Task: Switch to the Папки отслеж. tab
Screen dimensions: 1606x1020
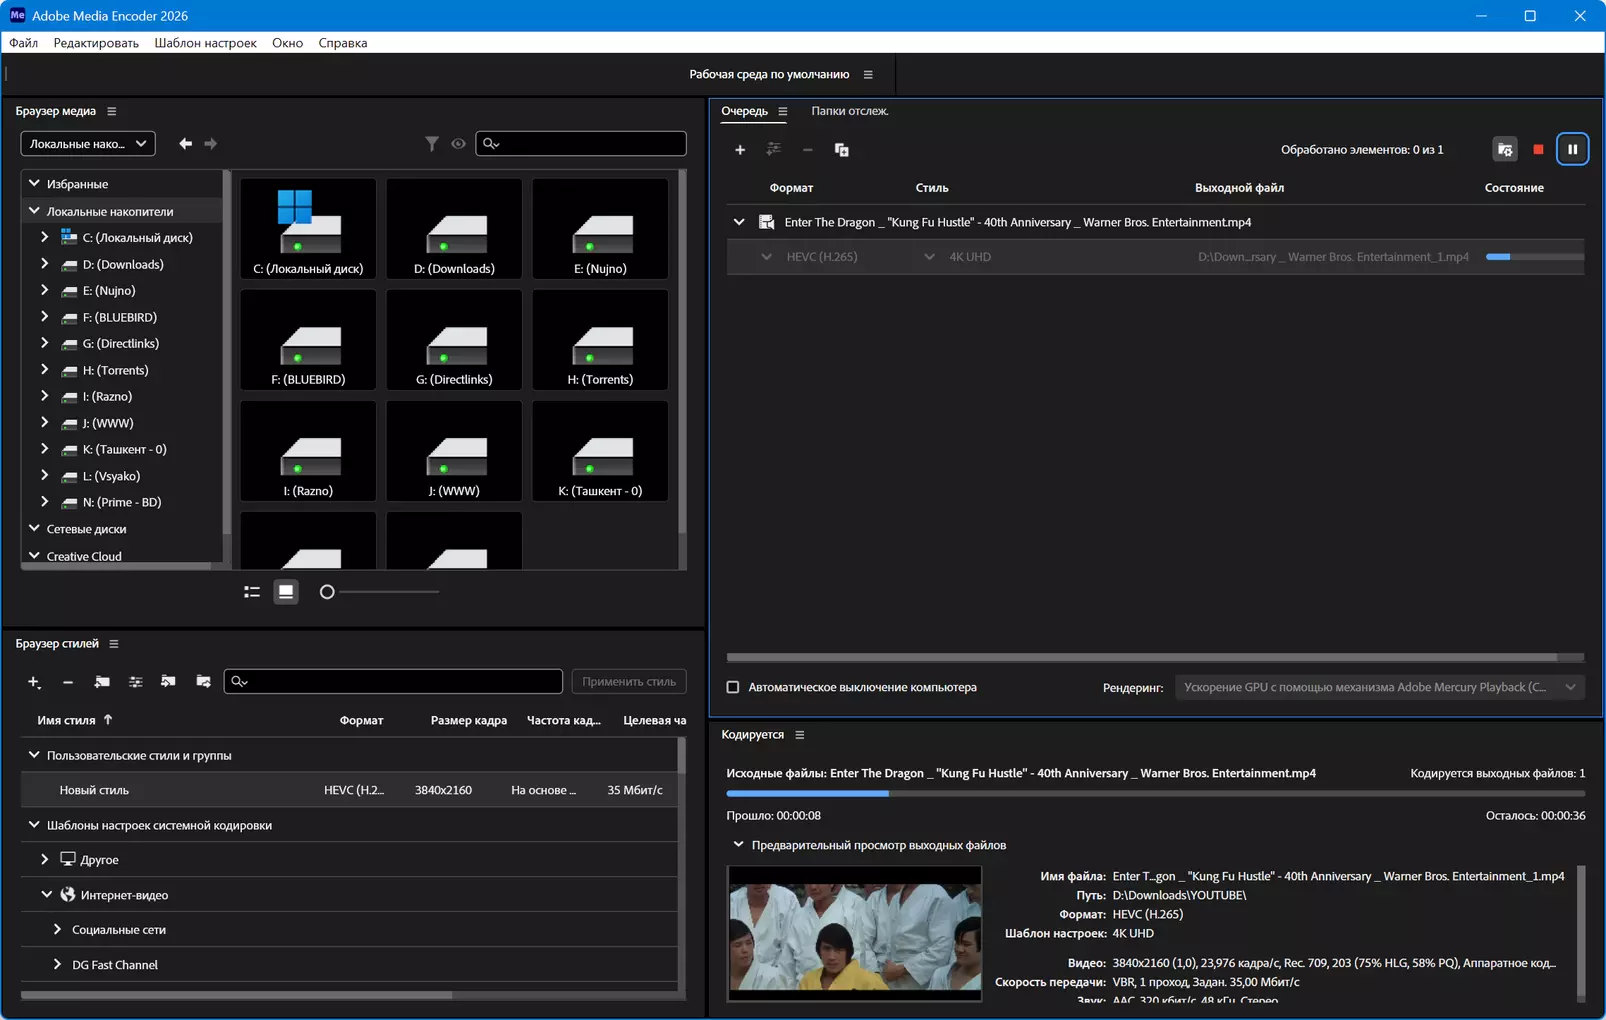Action: (850, 111)
